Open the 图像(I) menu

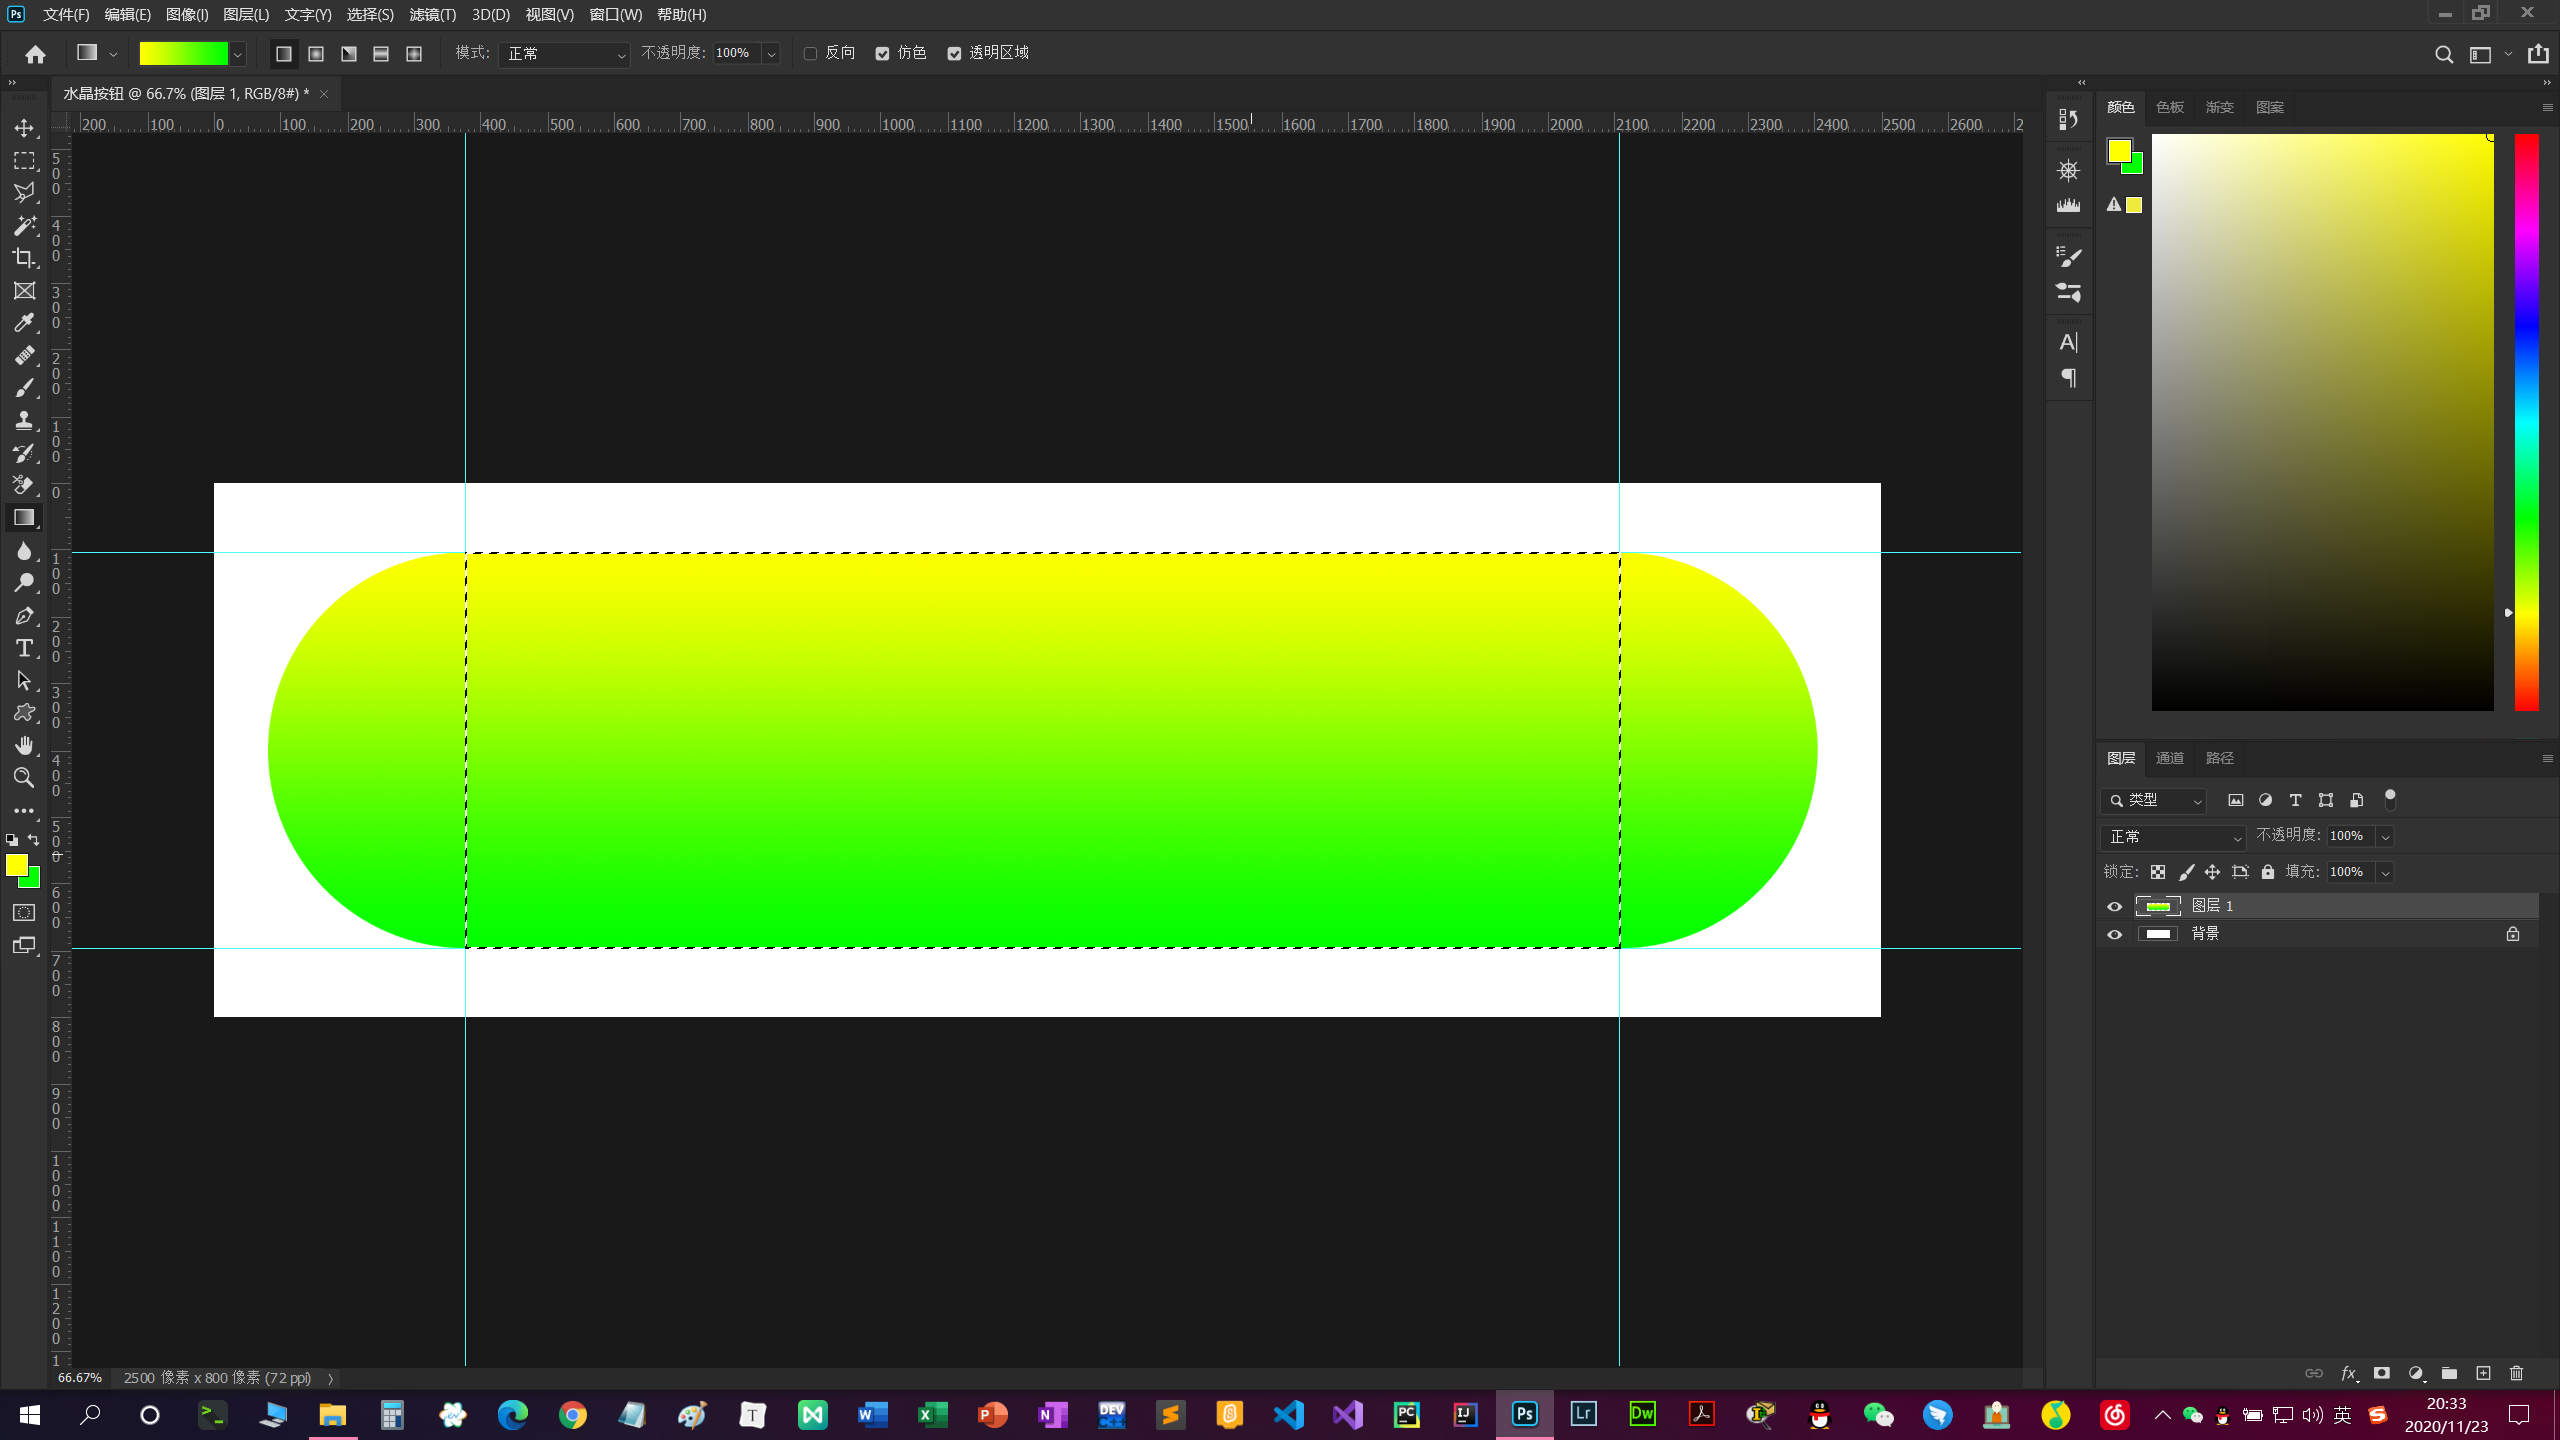click(187, 15)
